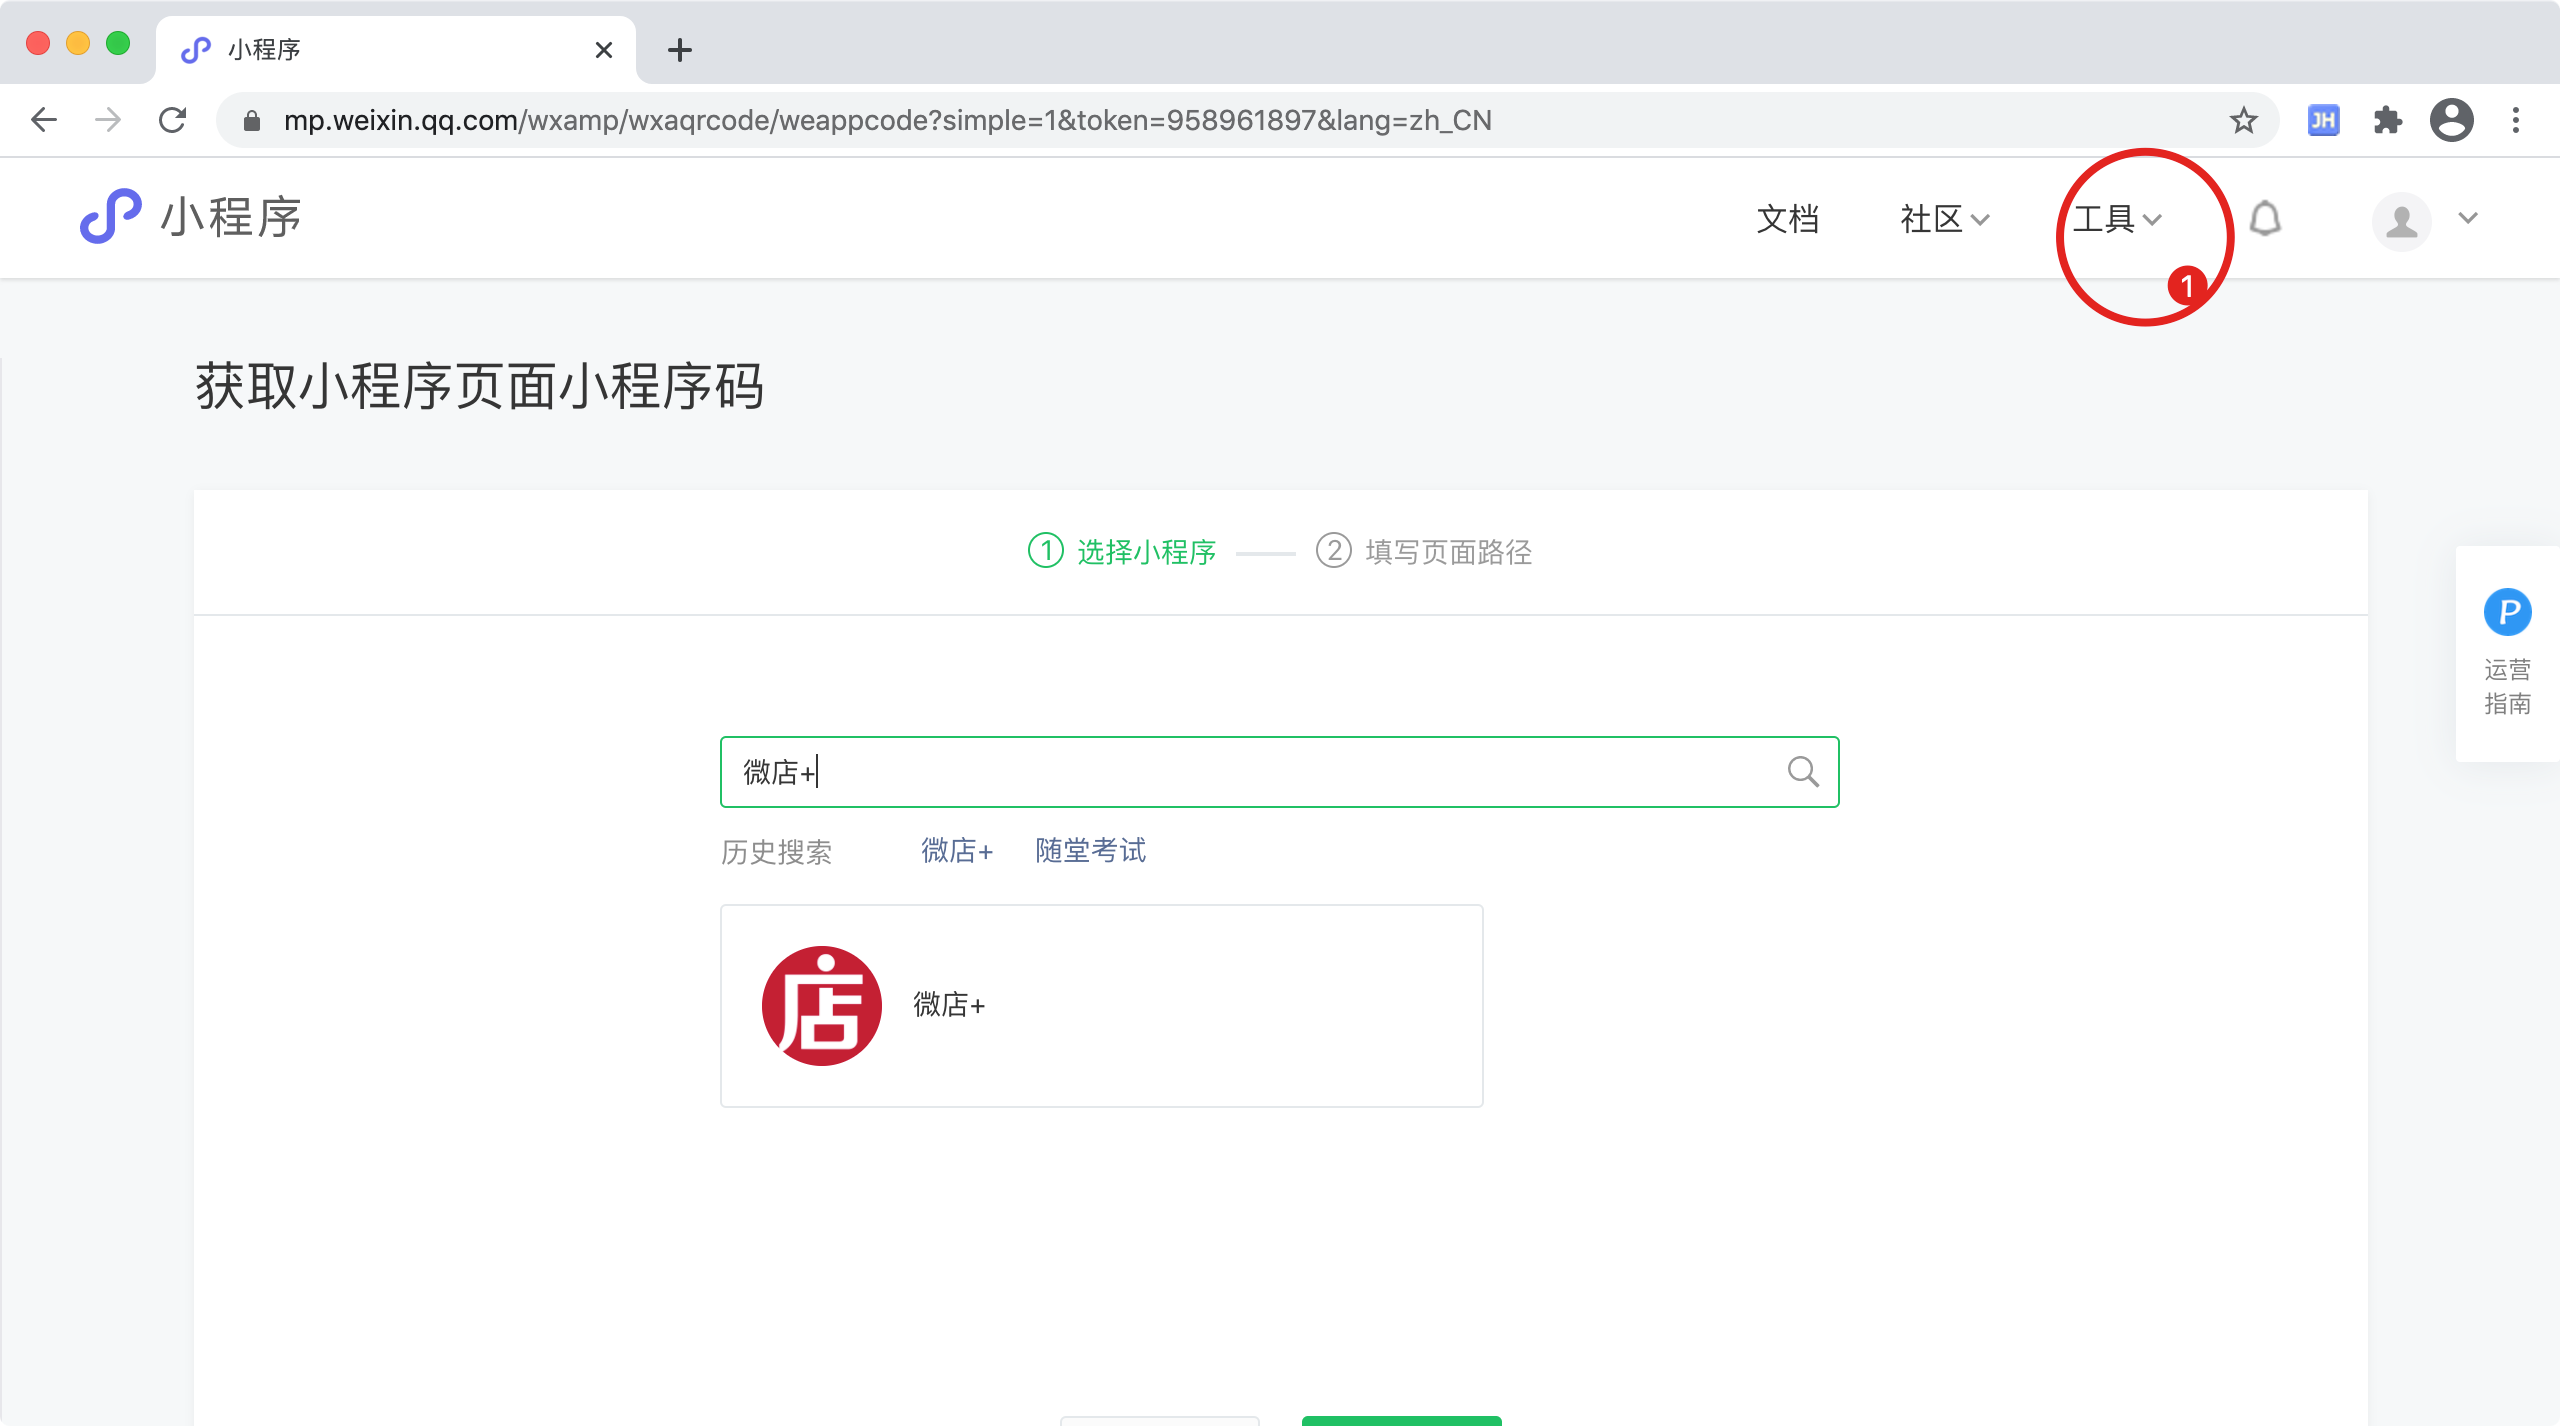The width and height of the screenshot is (2560, 1426).
Task: Open the 文档 menu item
Action: (x=1787, y=219)
